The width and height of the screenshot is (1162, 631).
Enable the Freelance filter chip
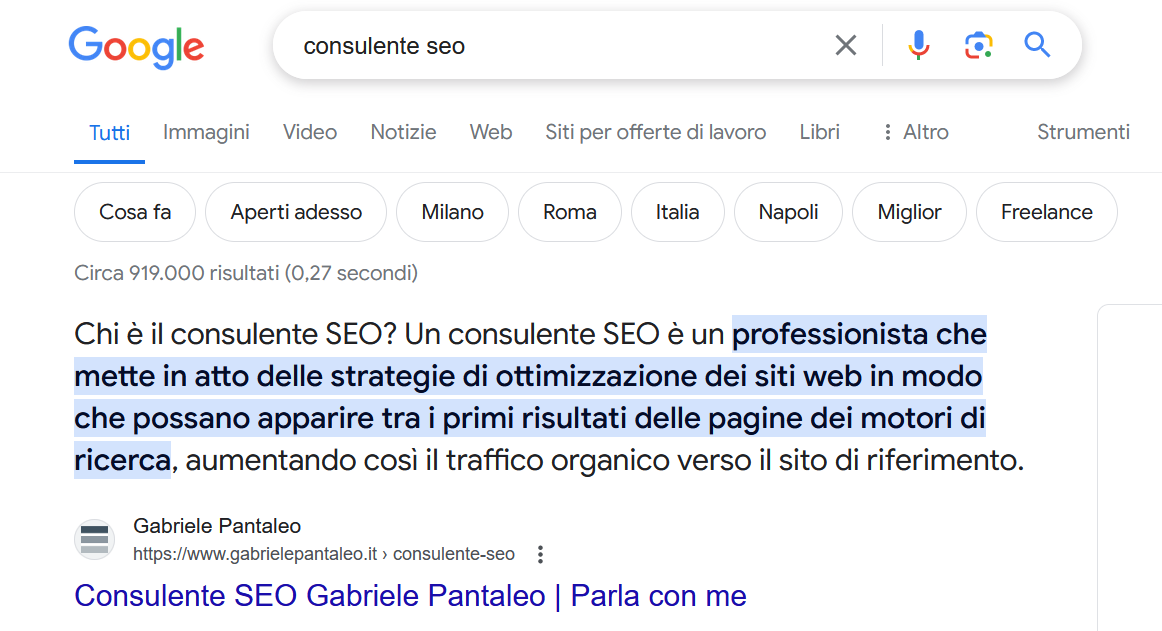[1046, 211]
